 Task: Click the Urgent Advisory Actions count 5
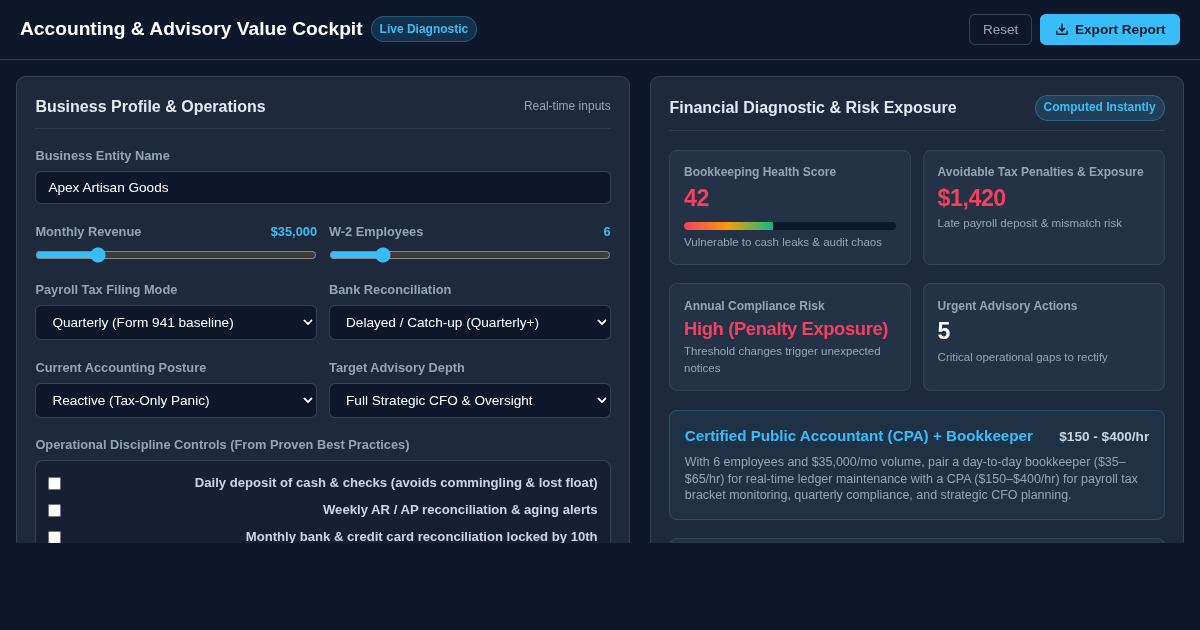[944, 331]
